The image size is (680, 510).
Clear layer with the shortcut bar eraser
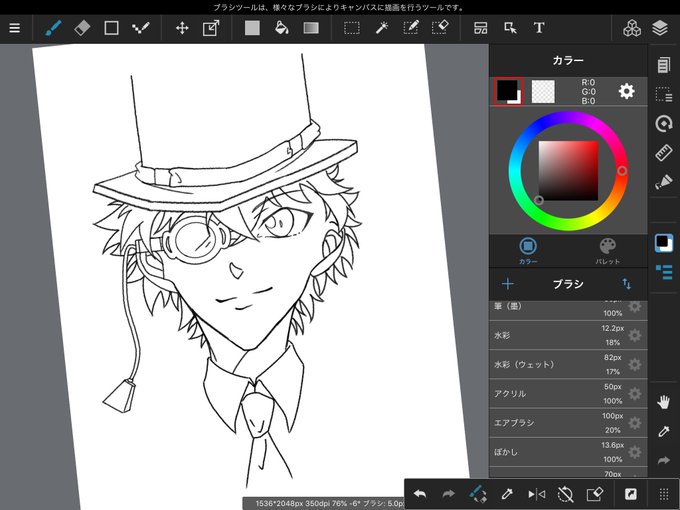(x=595, y=494)
